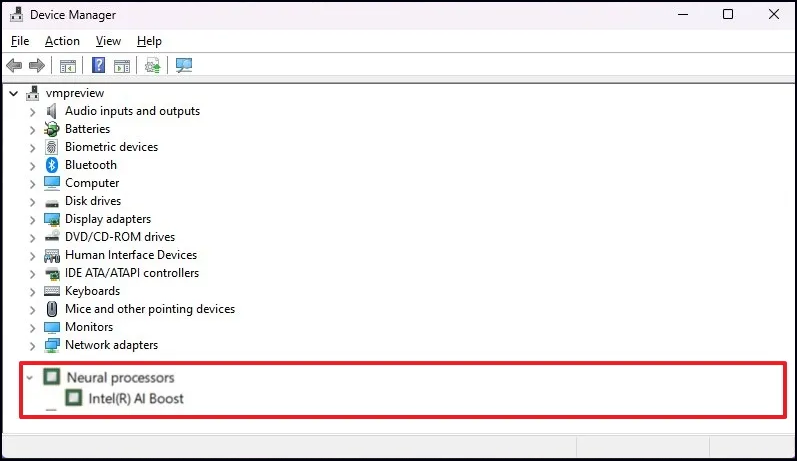Click the Device Manager title bar icon
Screen dimensions: 797x461
(16, 14)
